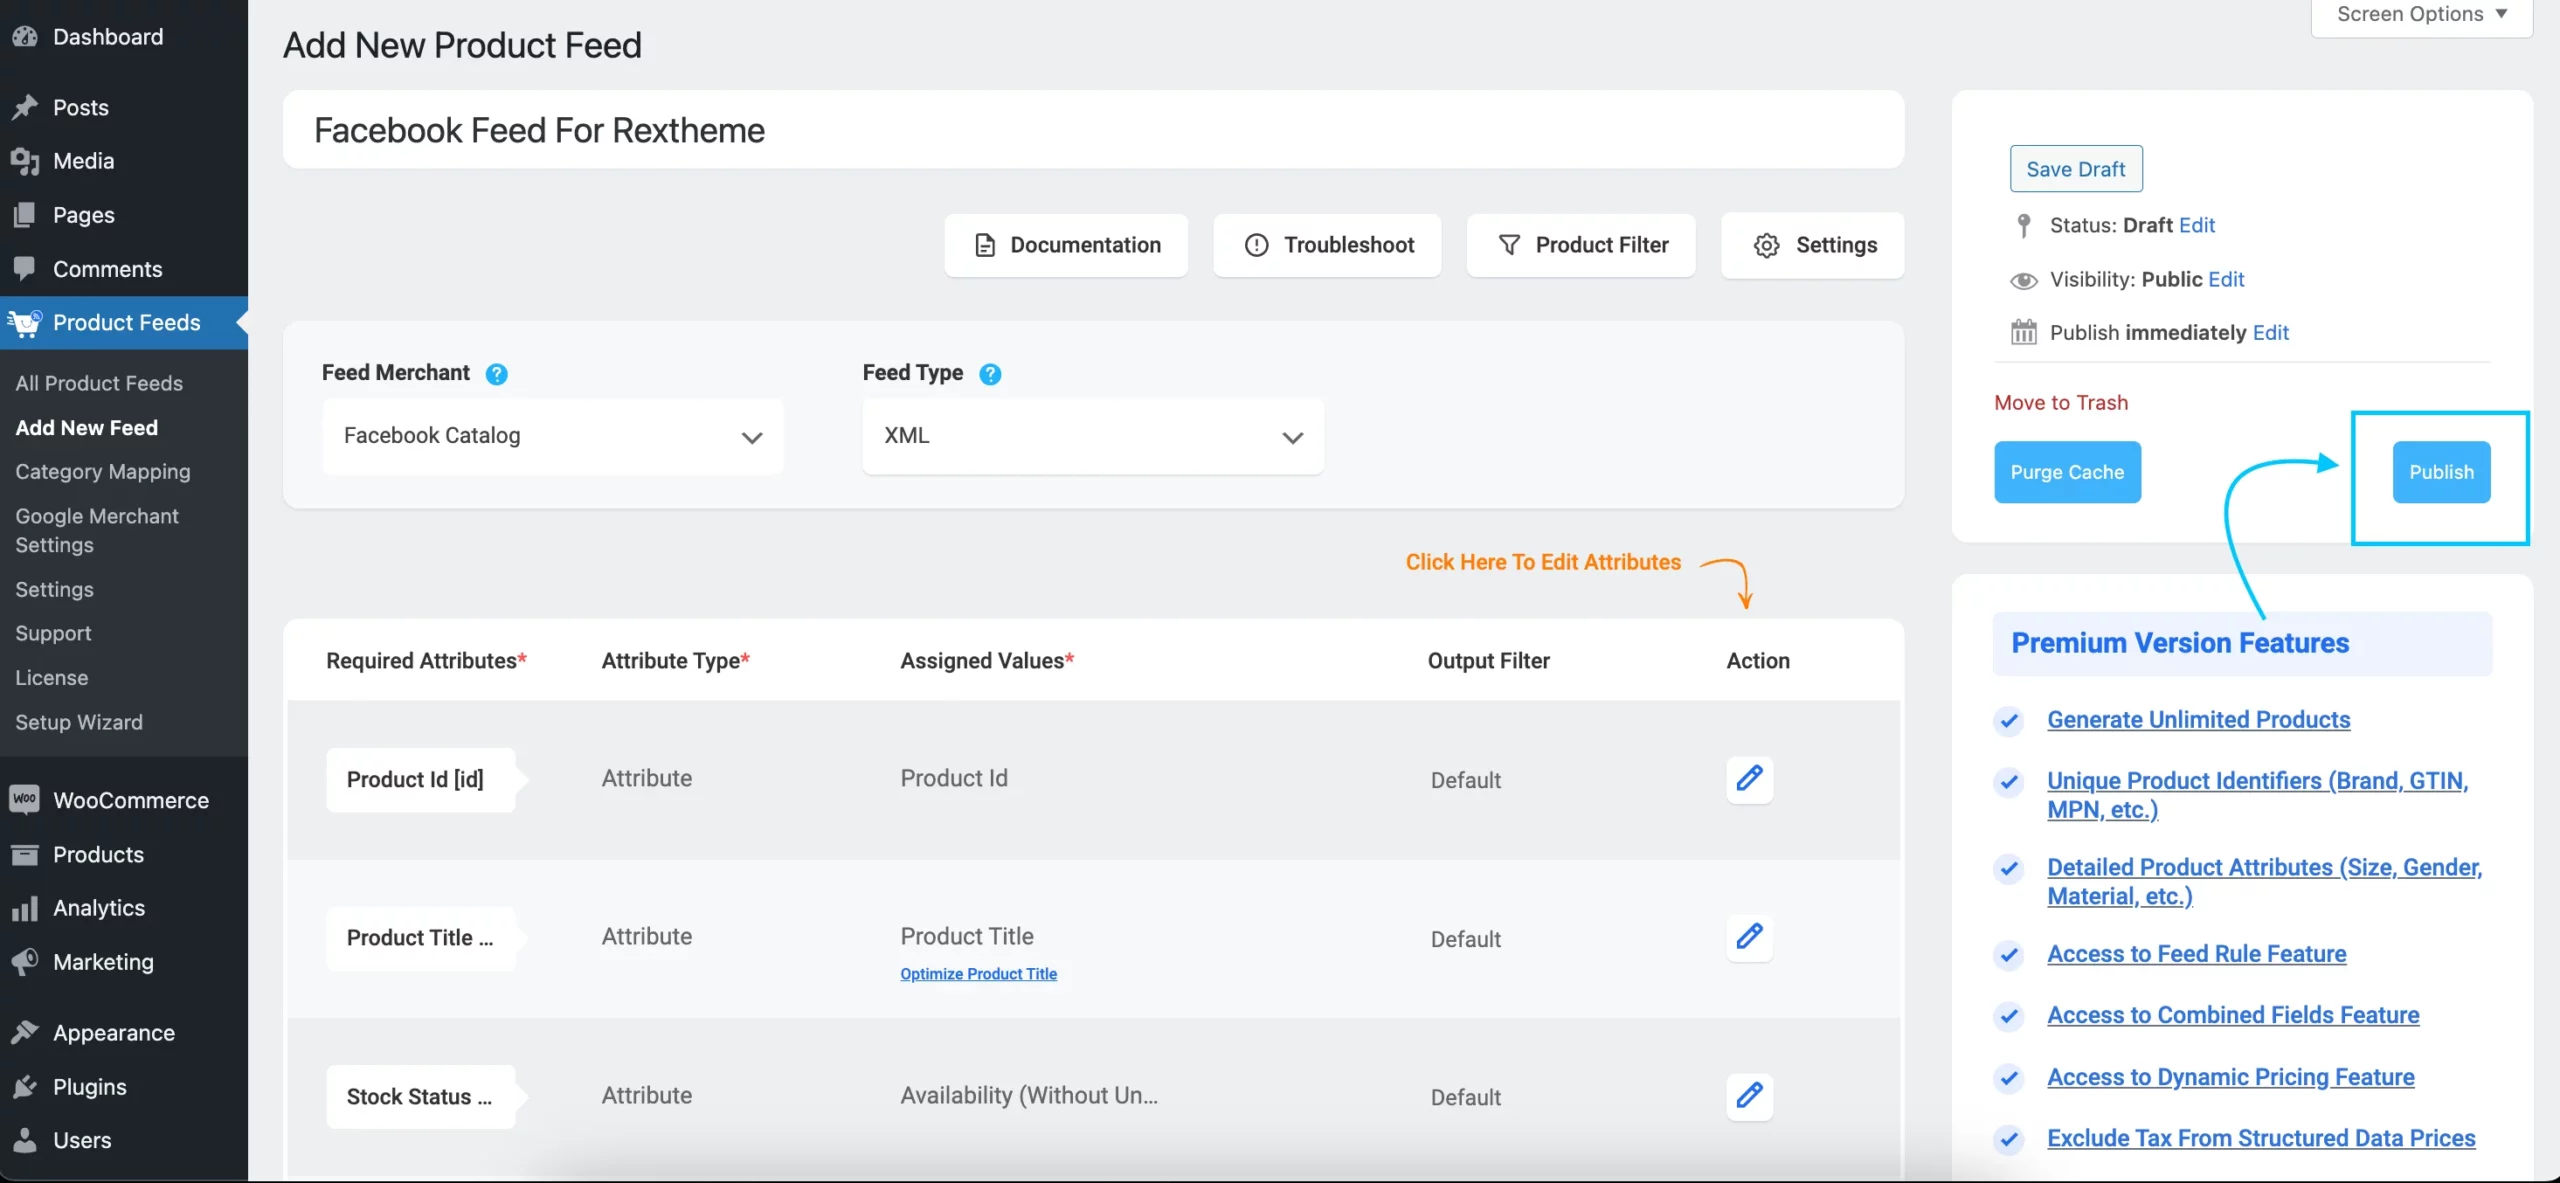Click the Products box icon
2560x1183 pixels.
[x=25, y=854]
